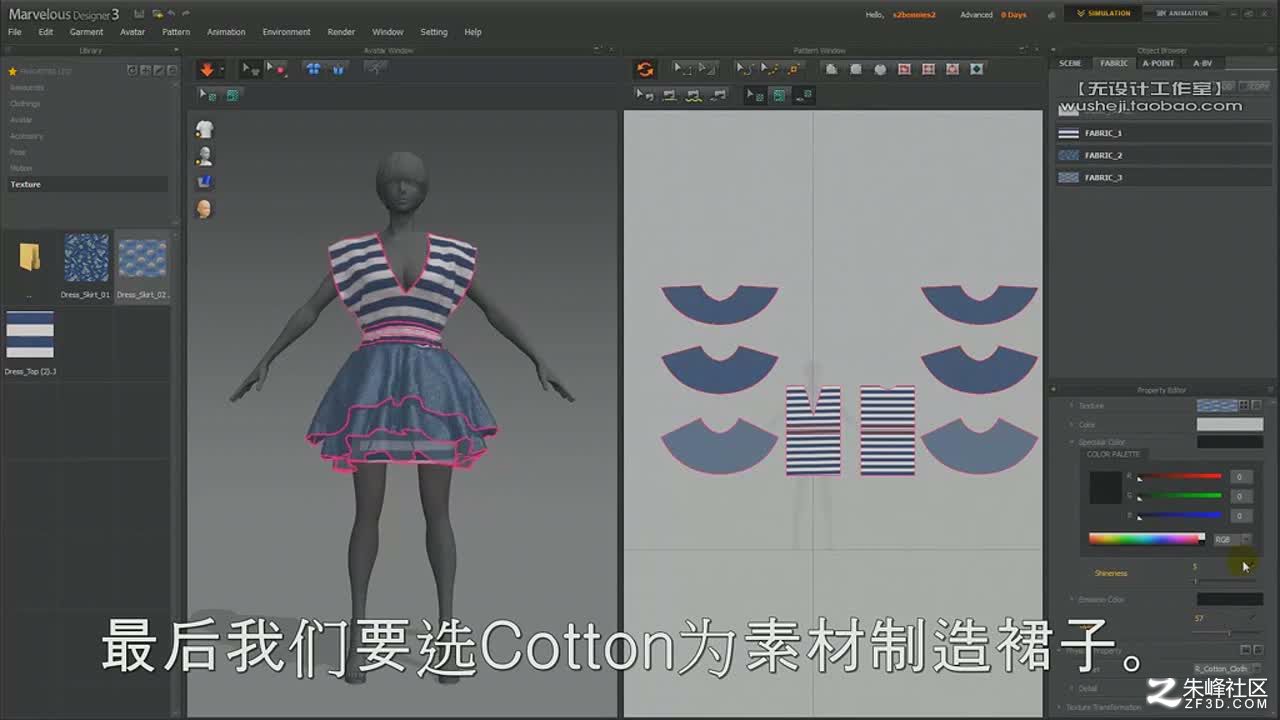This screenshot has width=1280, height=720.
Task: Select the Dress_Skirt_02 texture thumbnail
Action: (142, 258)
